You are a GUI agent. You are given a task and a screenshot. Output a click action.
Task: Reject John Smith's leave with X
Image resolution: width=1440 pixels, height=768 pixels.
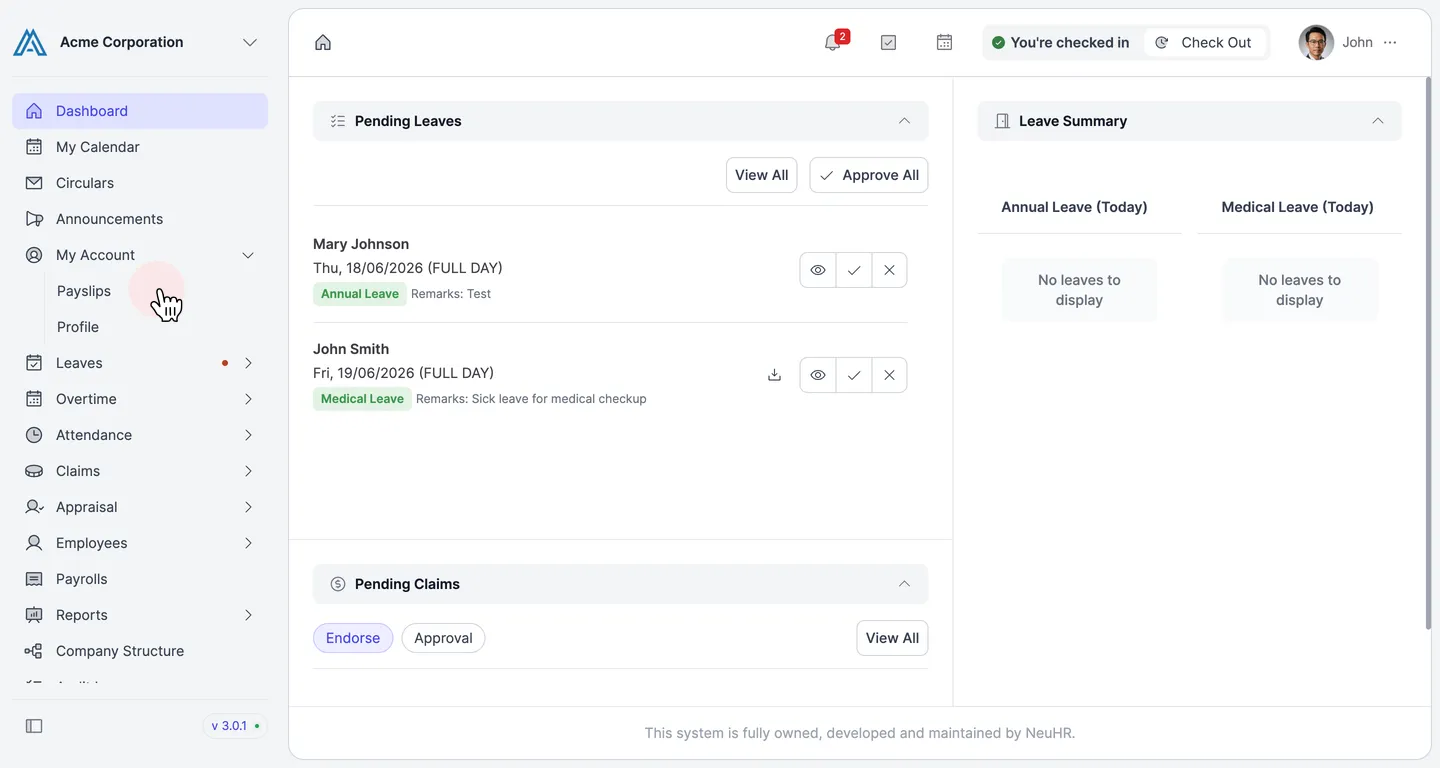point(889,375)
